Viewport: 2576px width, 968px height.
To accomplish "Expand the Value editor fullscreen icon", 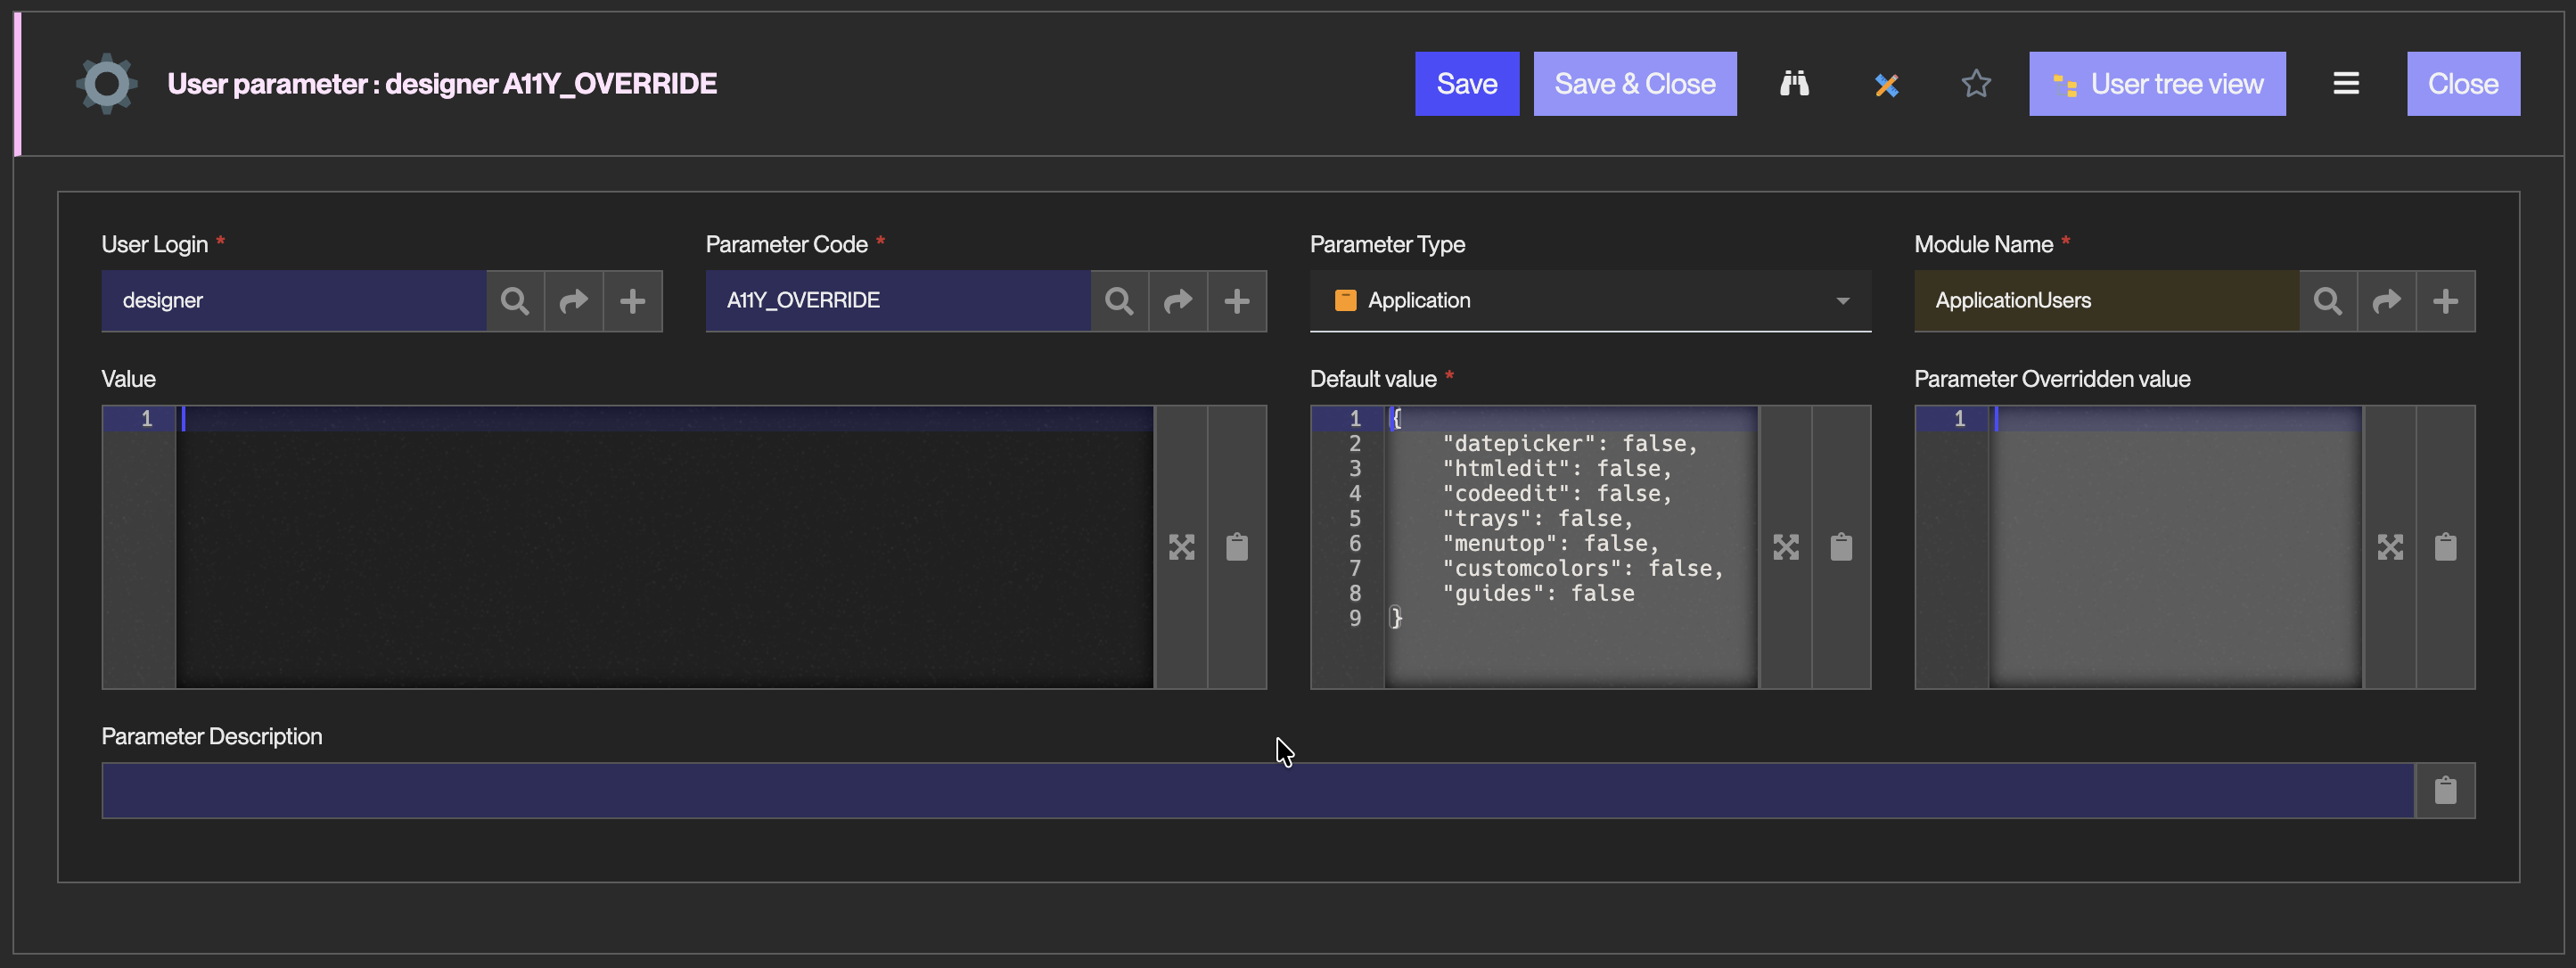I will pyautogui.click(x=1181, y=547).
